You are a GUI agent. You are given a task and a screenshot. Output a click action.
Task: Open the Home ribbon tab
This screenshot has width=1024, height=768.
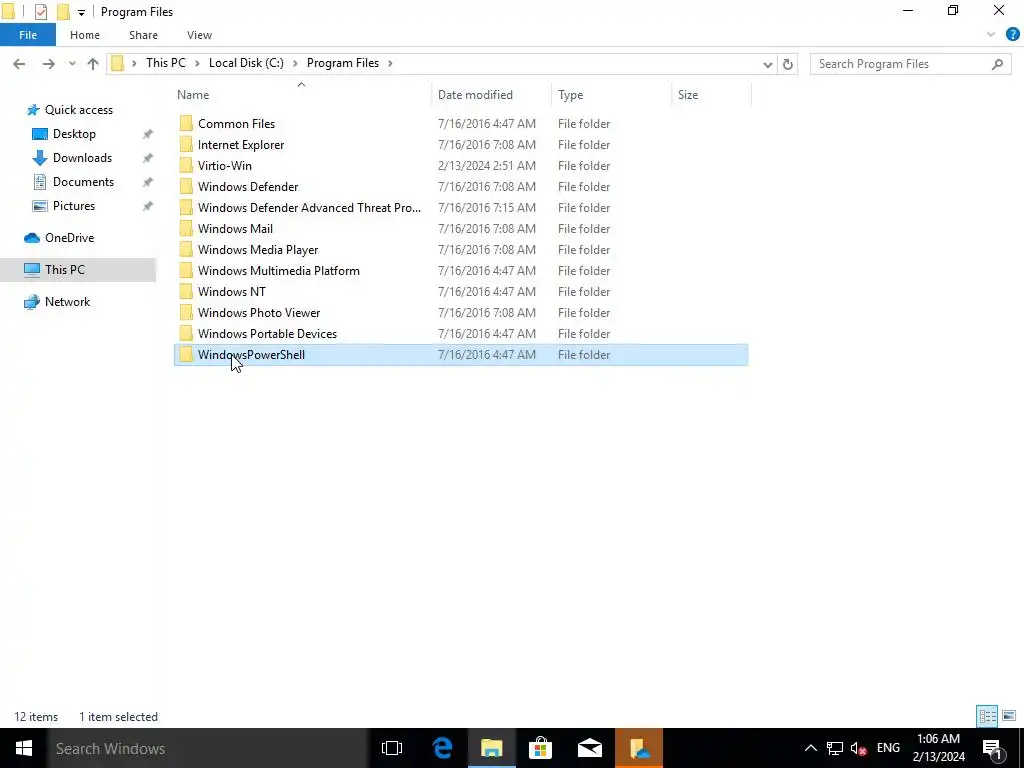(x=85, y=35)
